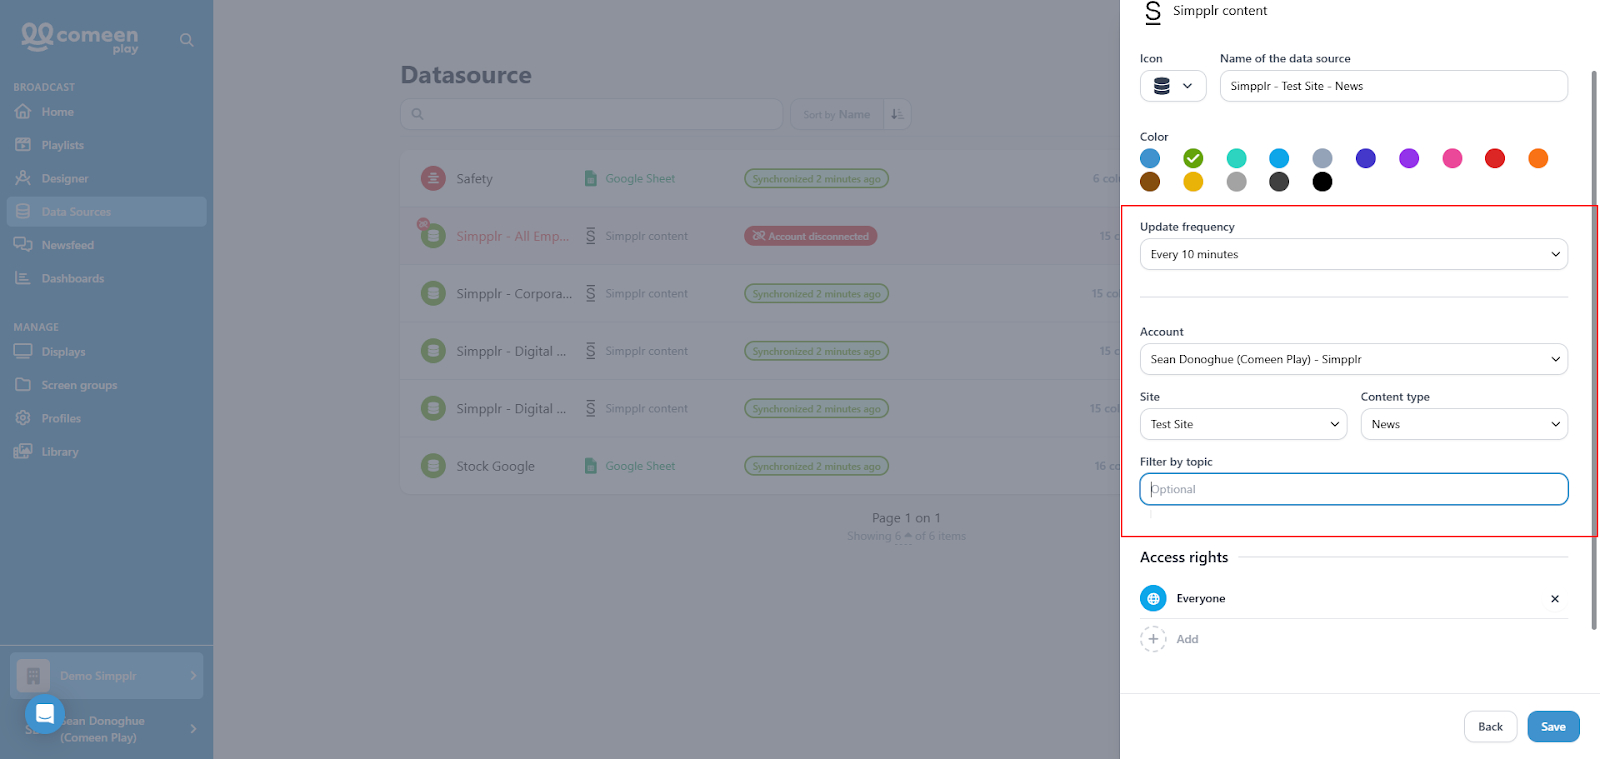Expand Sean Donoghue user menu chevron
1600x759 pixels.
pyautogui.click(x=193, y=729)
